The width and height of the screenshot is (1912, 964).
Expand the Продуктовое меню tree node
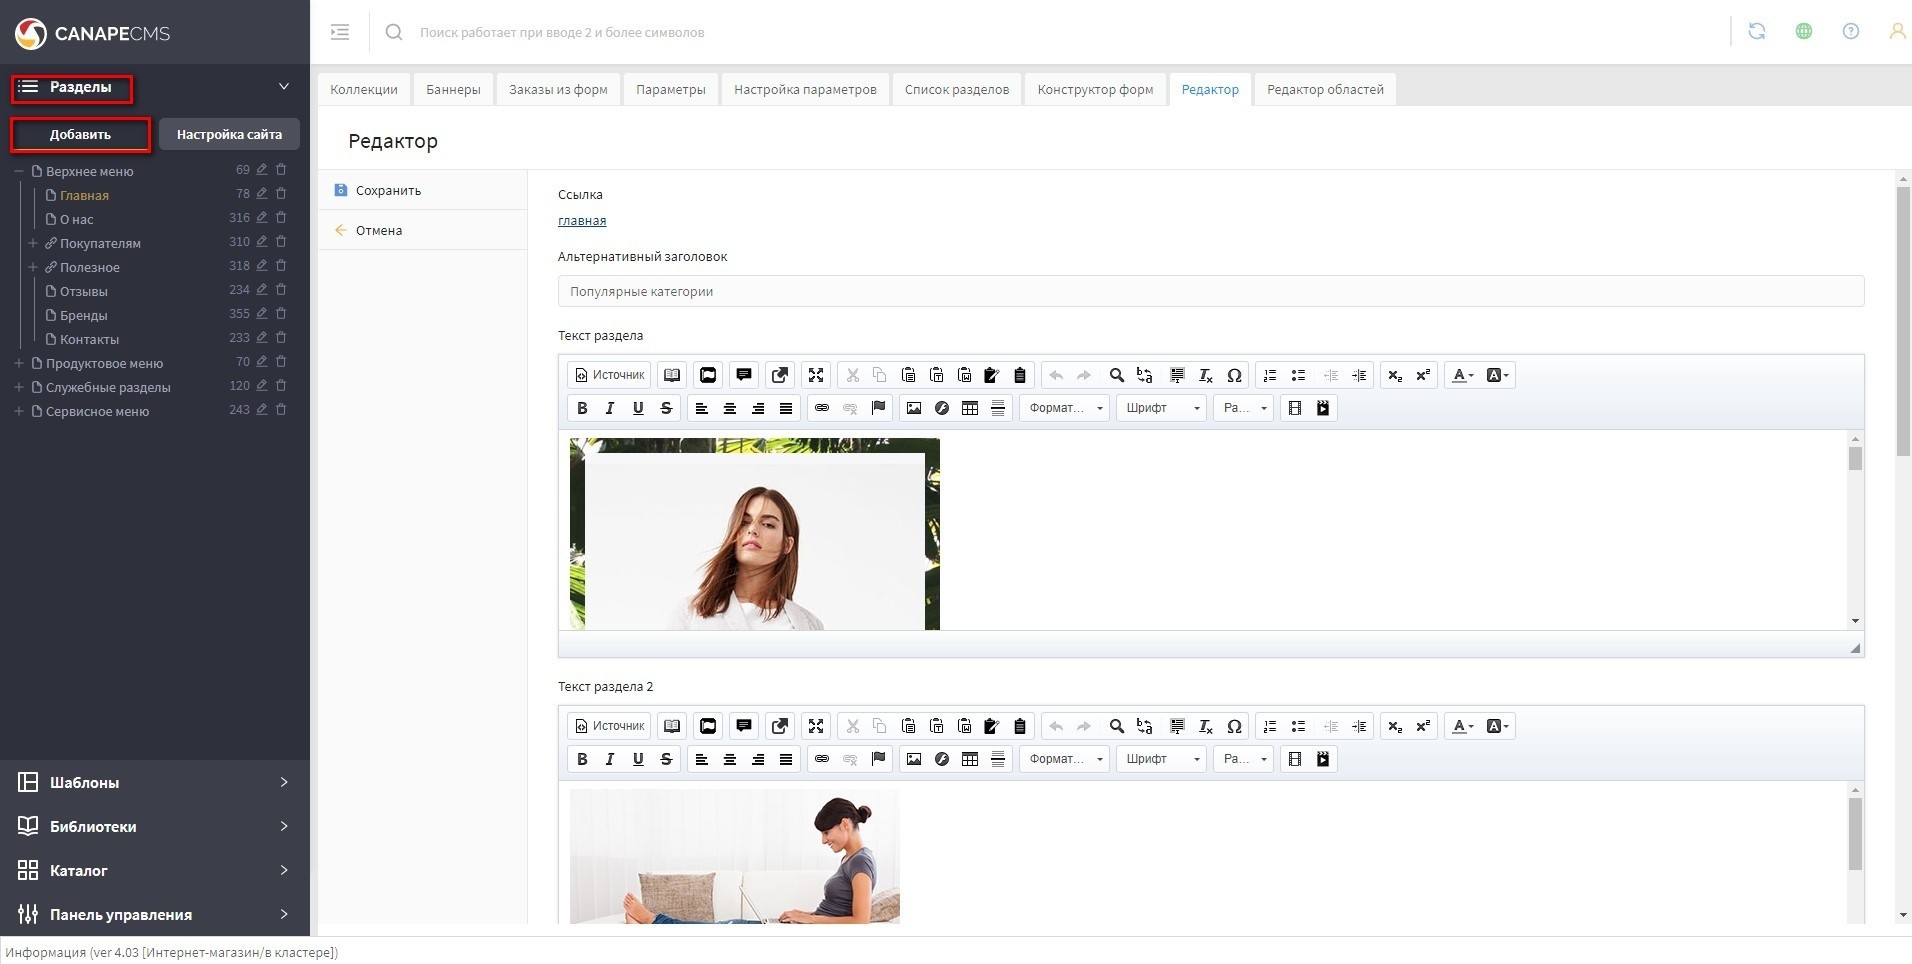point(19,363)
